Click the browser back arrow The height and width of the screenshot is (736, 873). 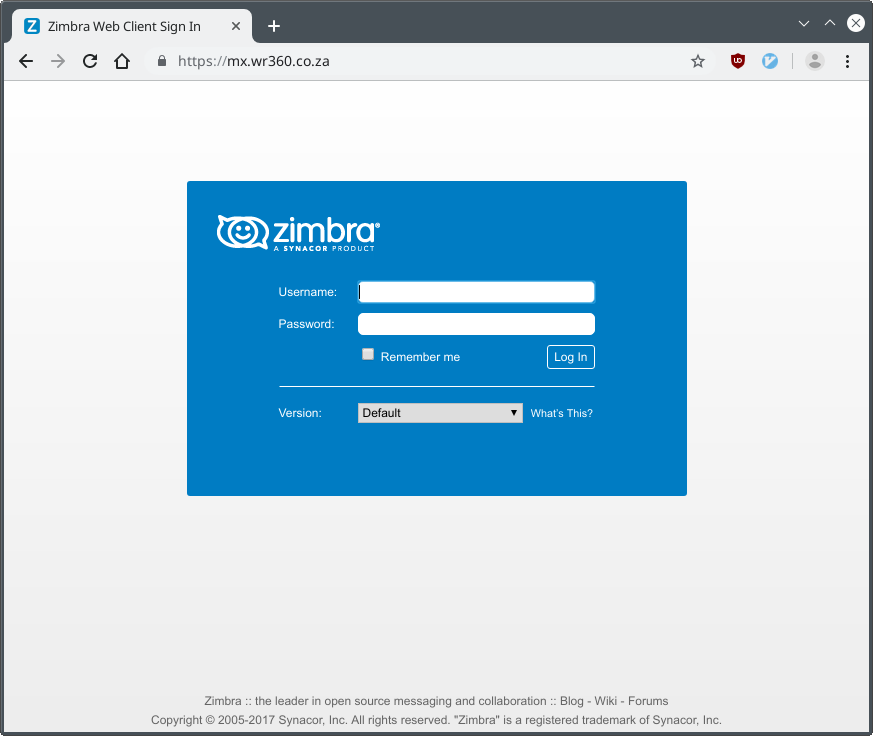click(26, 61)
